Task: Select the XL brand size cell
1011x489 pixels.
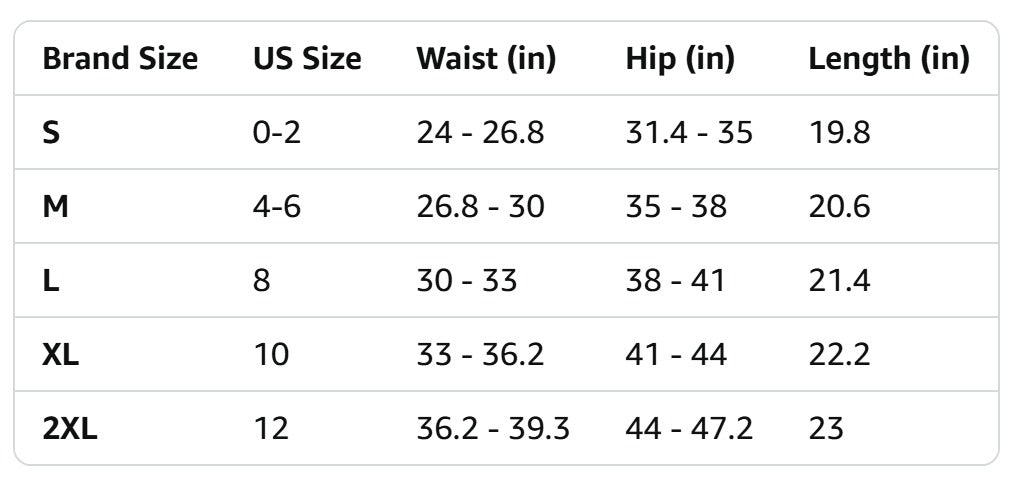Action: click(x=61, y=355)
